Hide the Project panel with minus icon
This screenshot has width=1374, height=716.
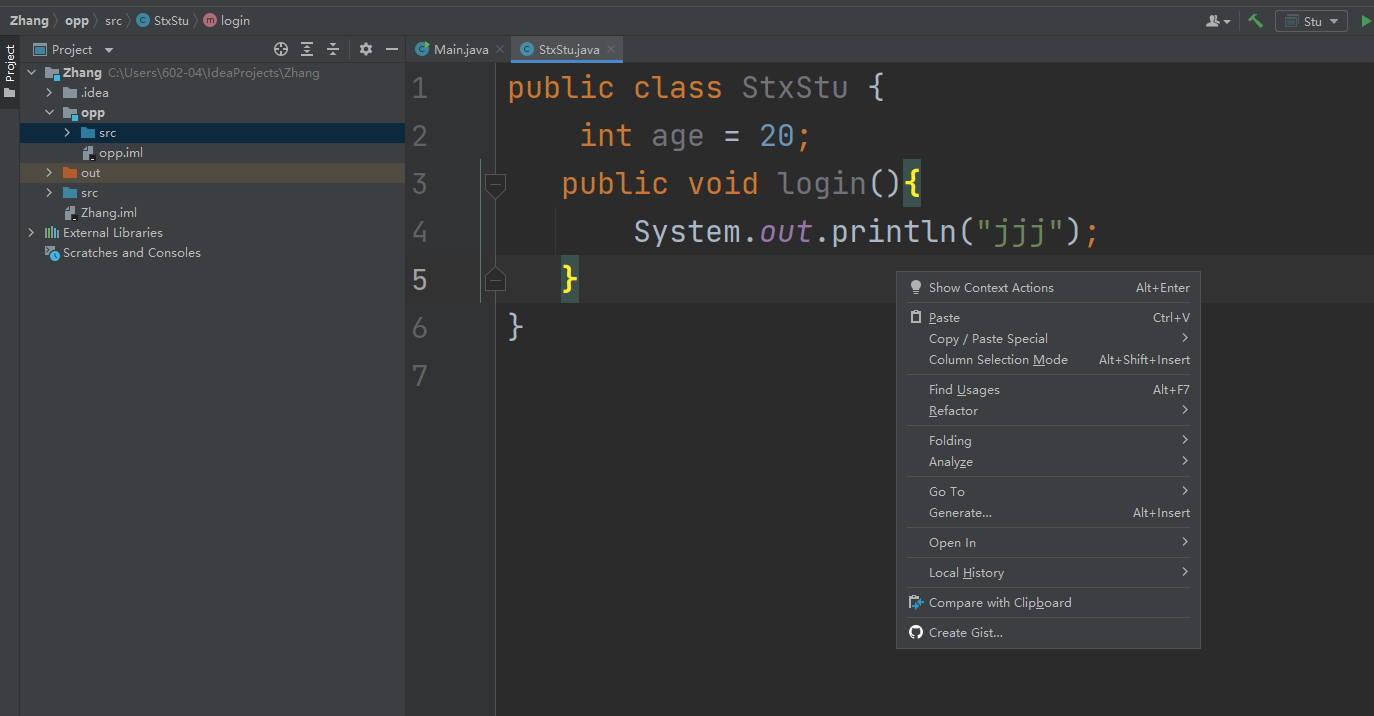(392, 49)
